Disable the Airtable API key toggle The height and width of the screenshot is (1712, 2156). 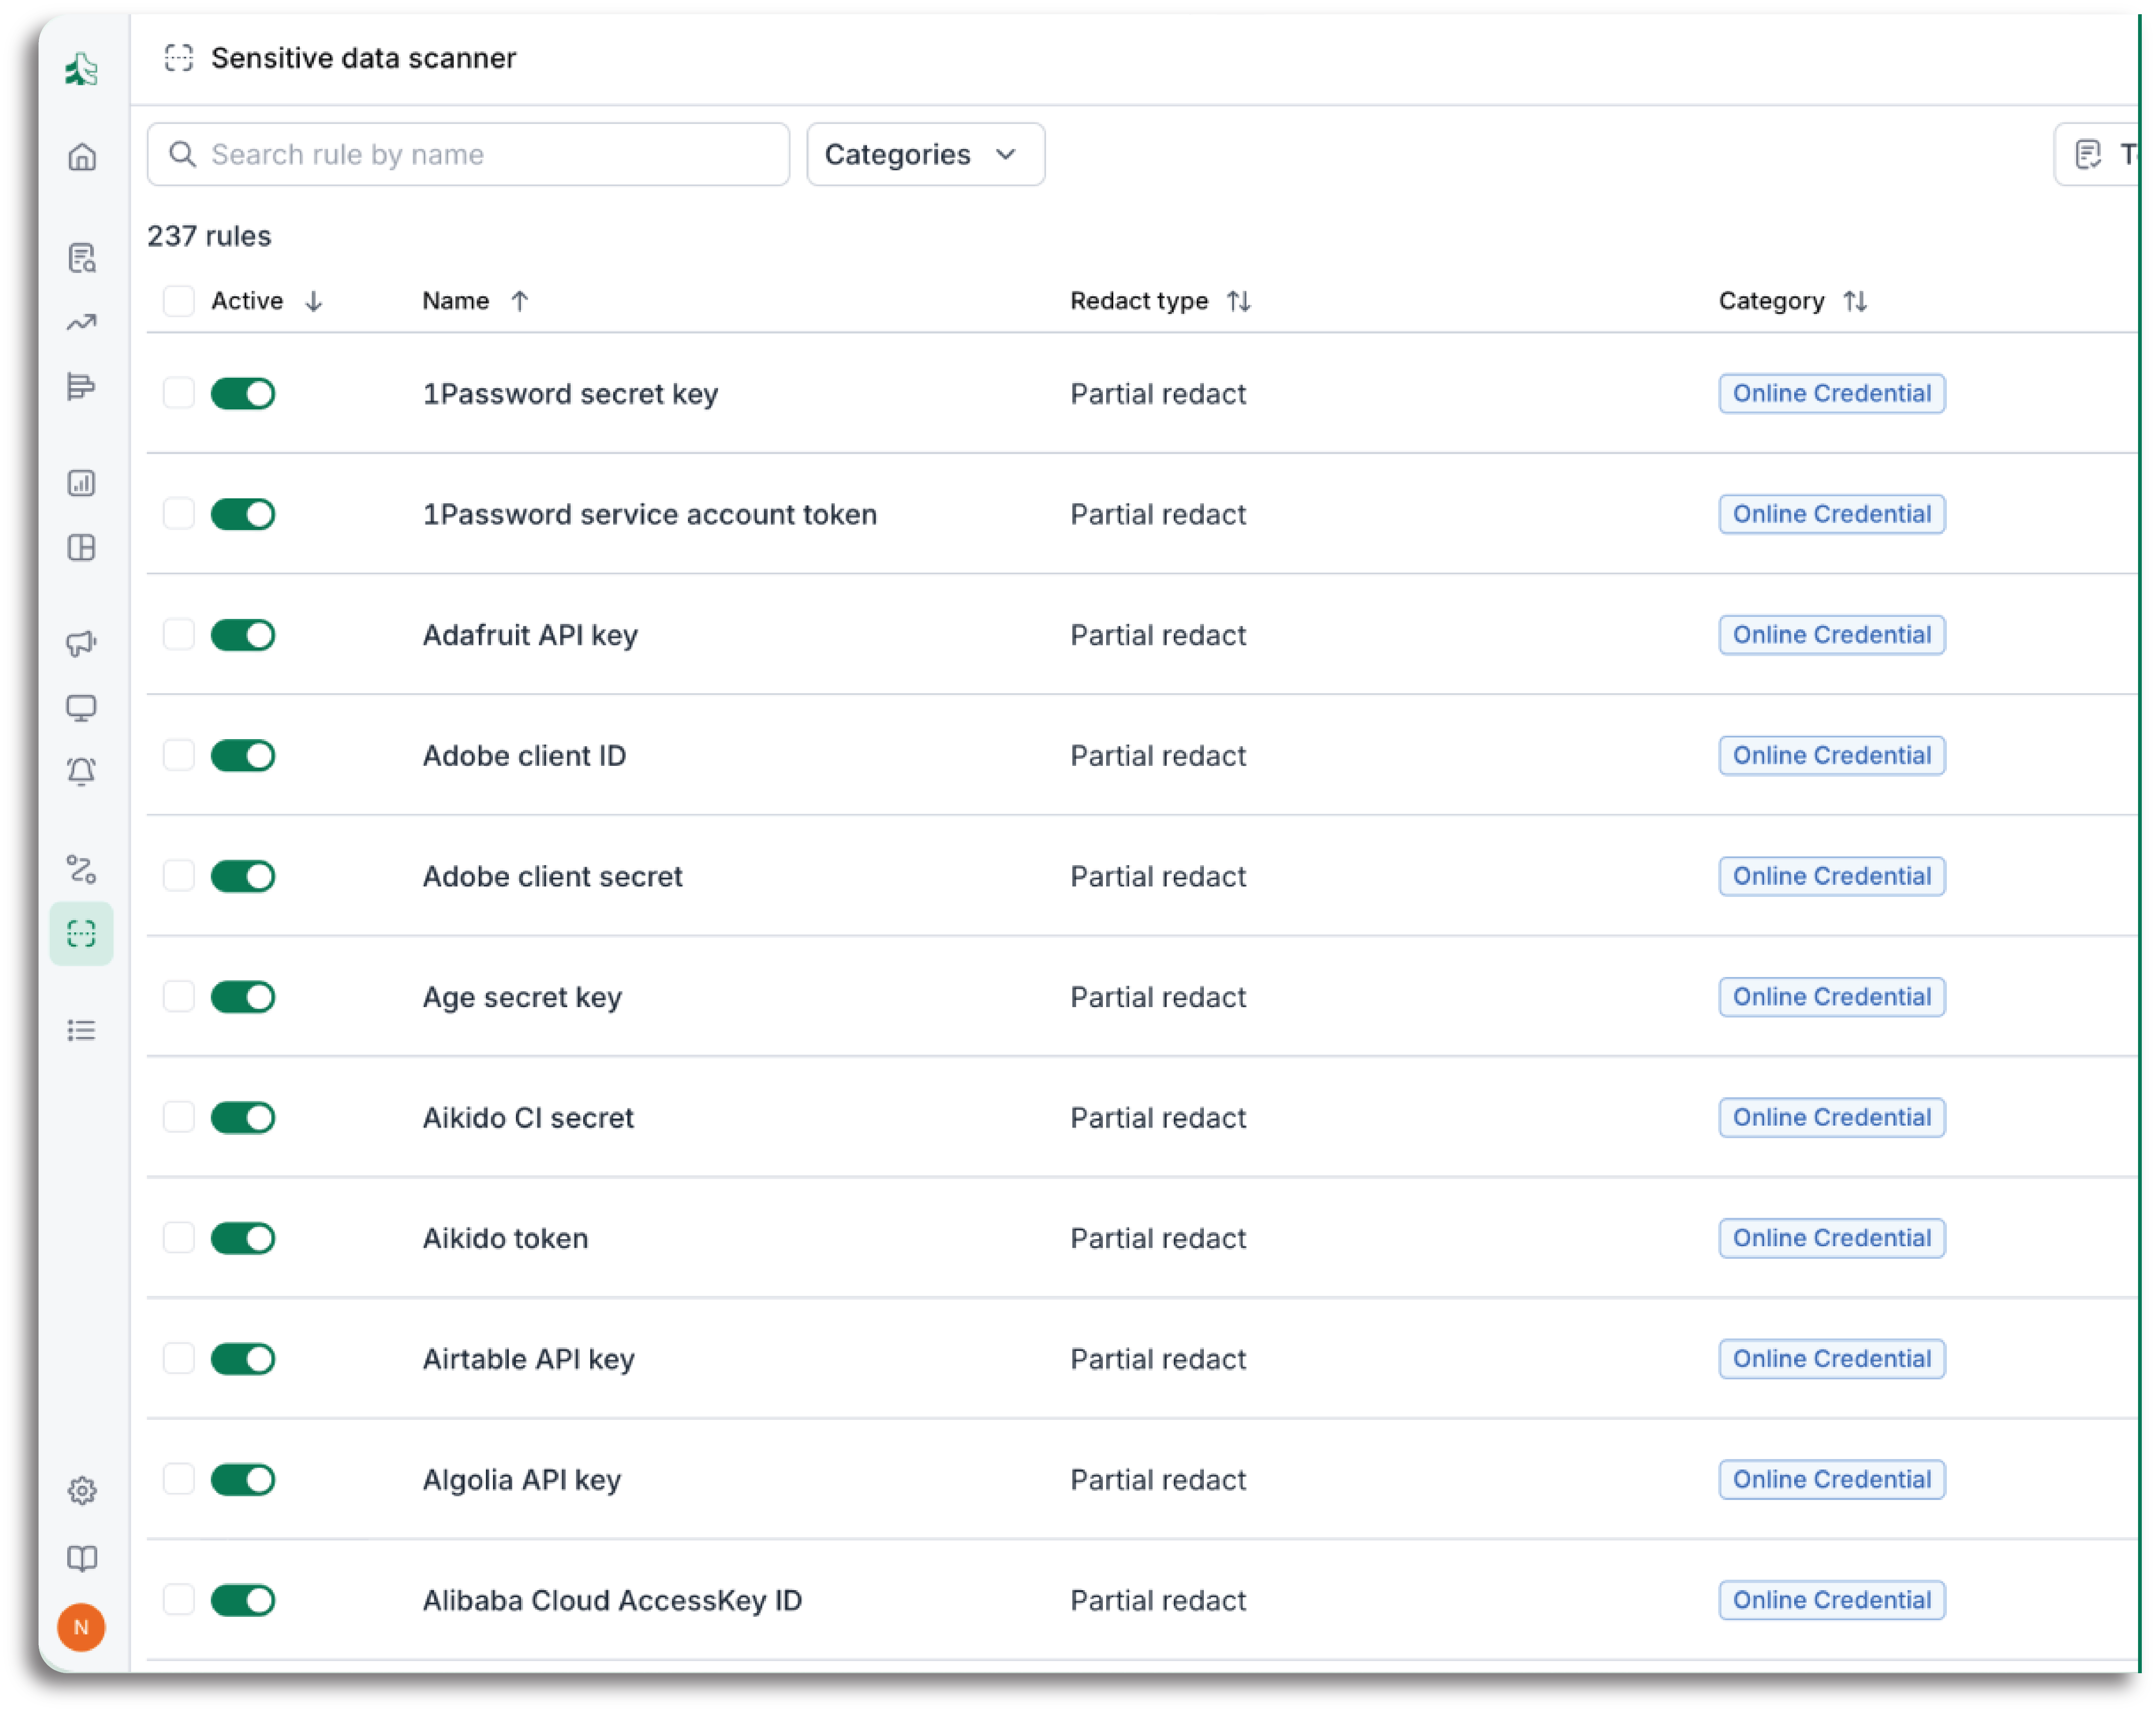click(x=243, y=1359)
